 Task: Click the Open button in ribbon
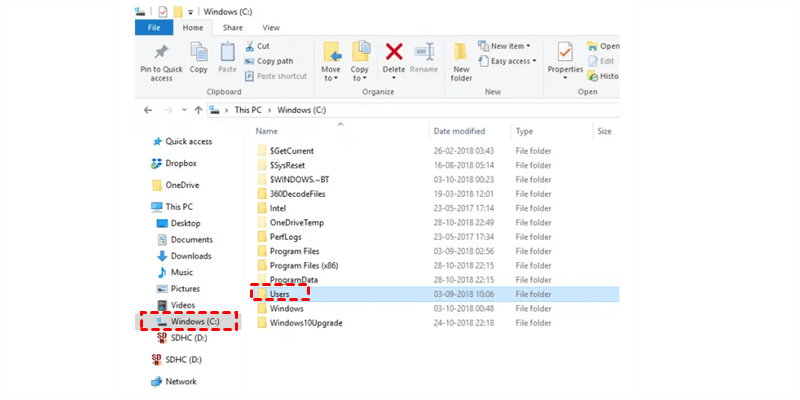[603, 46]
